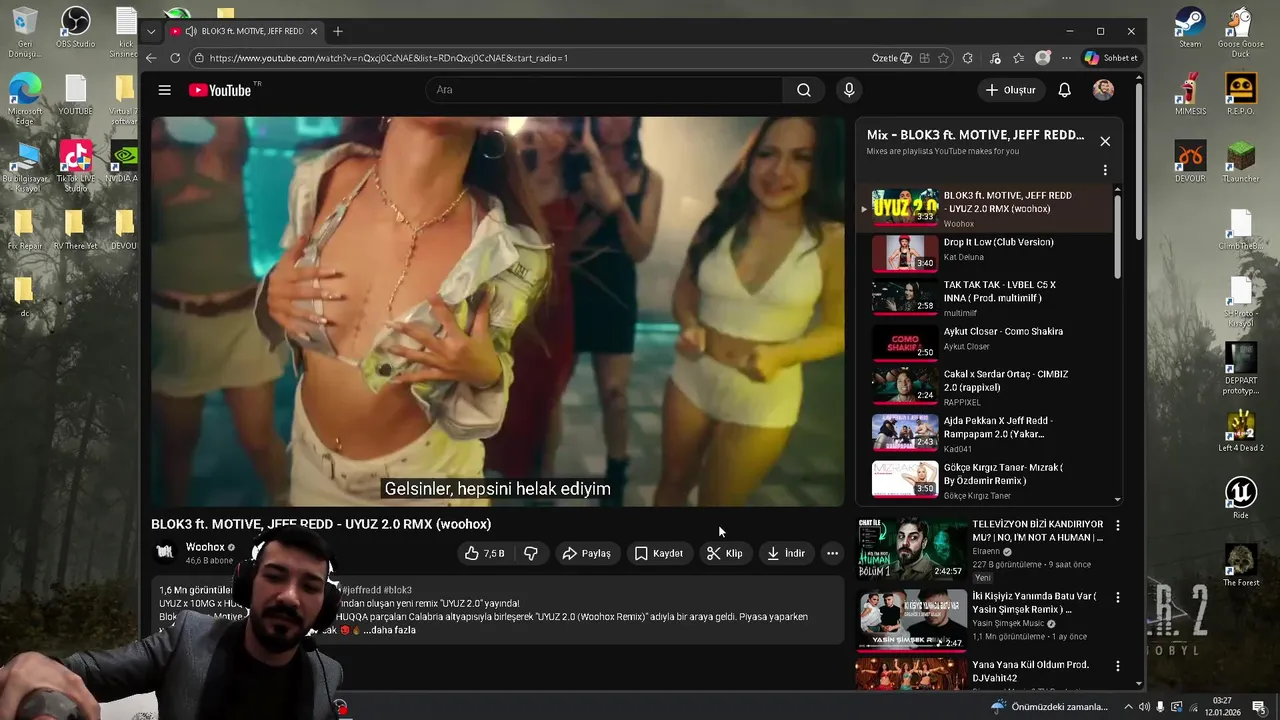Add page to favorites star

point(943,58)
